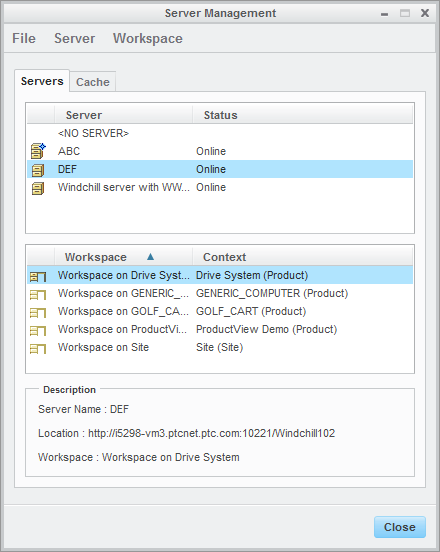The image size is (440, 552).
Task: Click Drive System (Product) context
Action: (252, 275)
